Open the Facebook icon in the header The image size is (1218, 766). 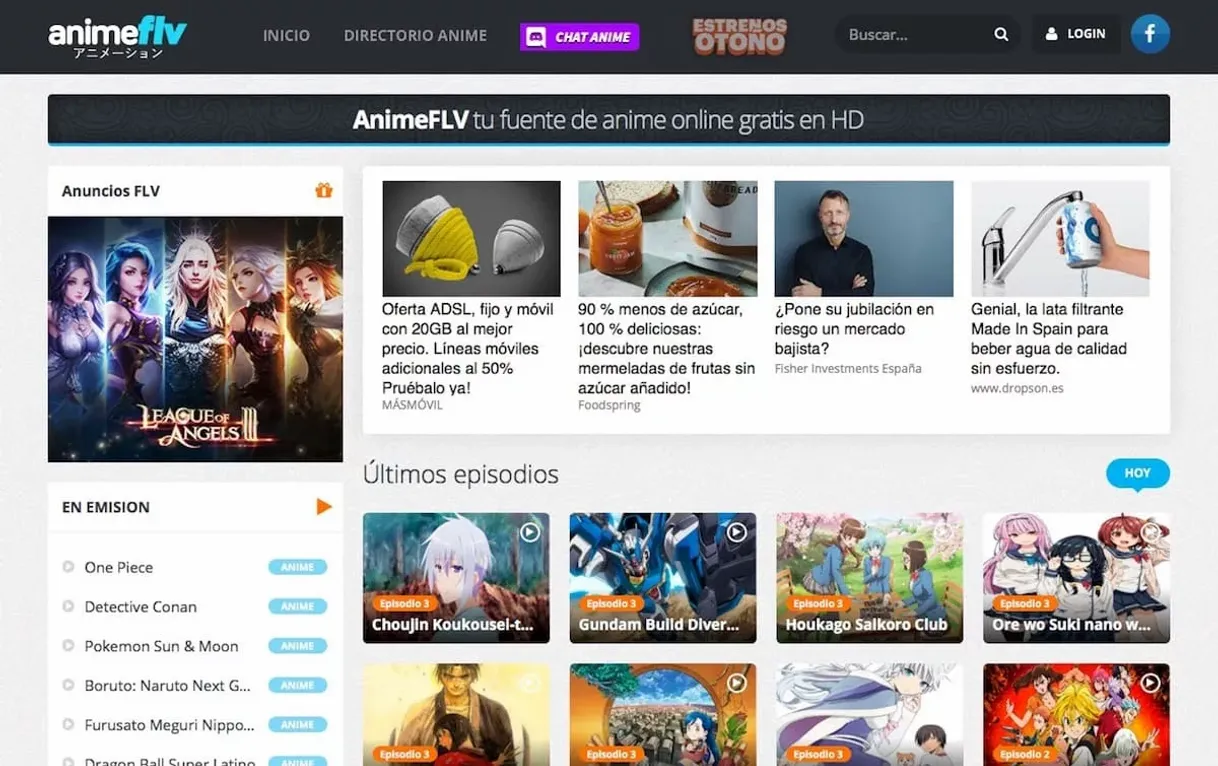coord(1149,33)
